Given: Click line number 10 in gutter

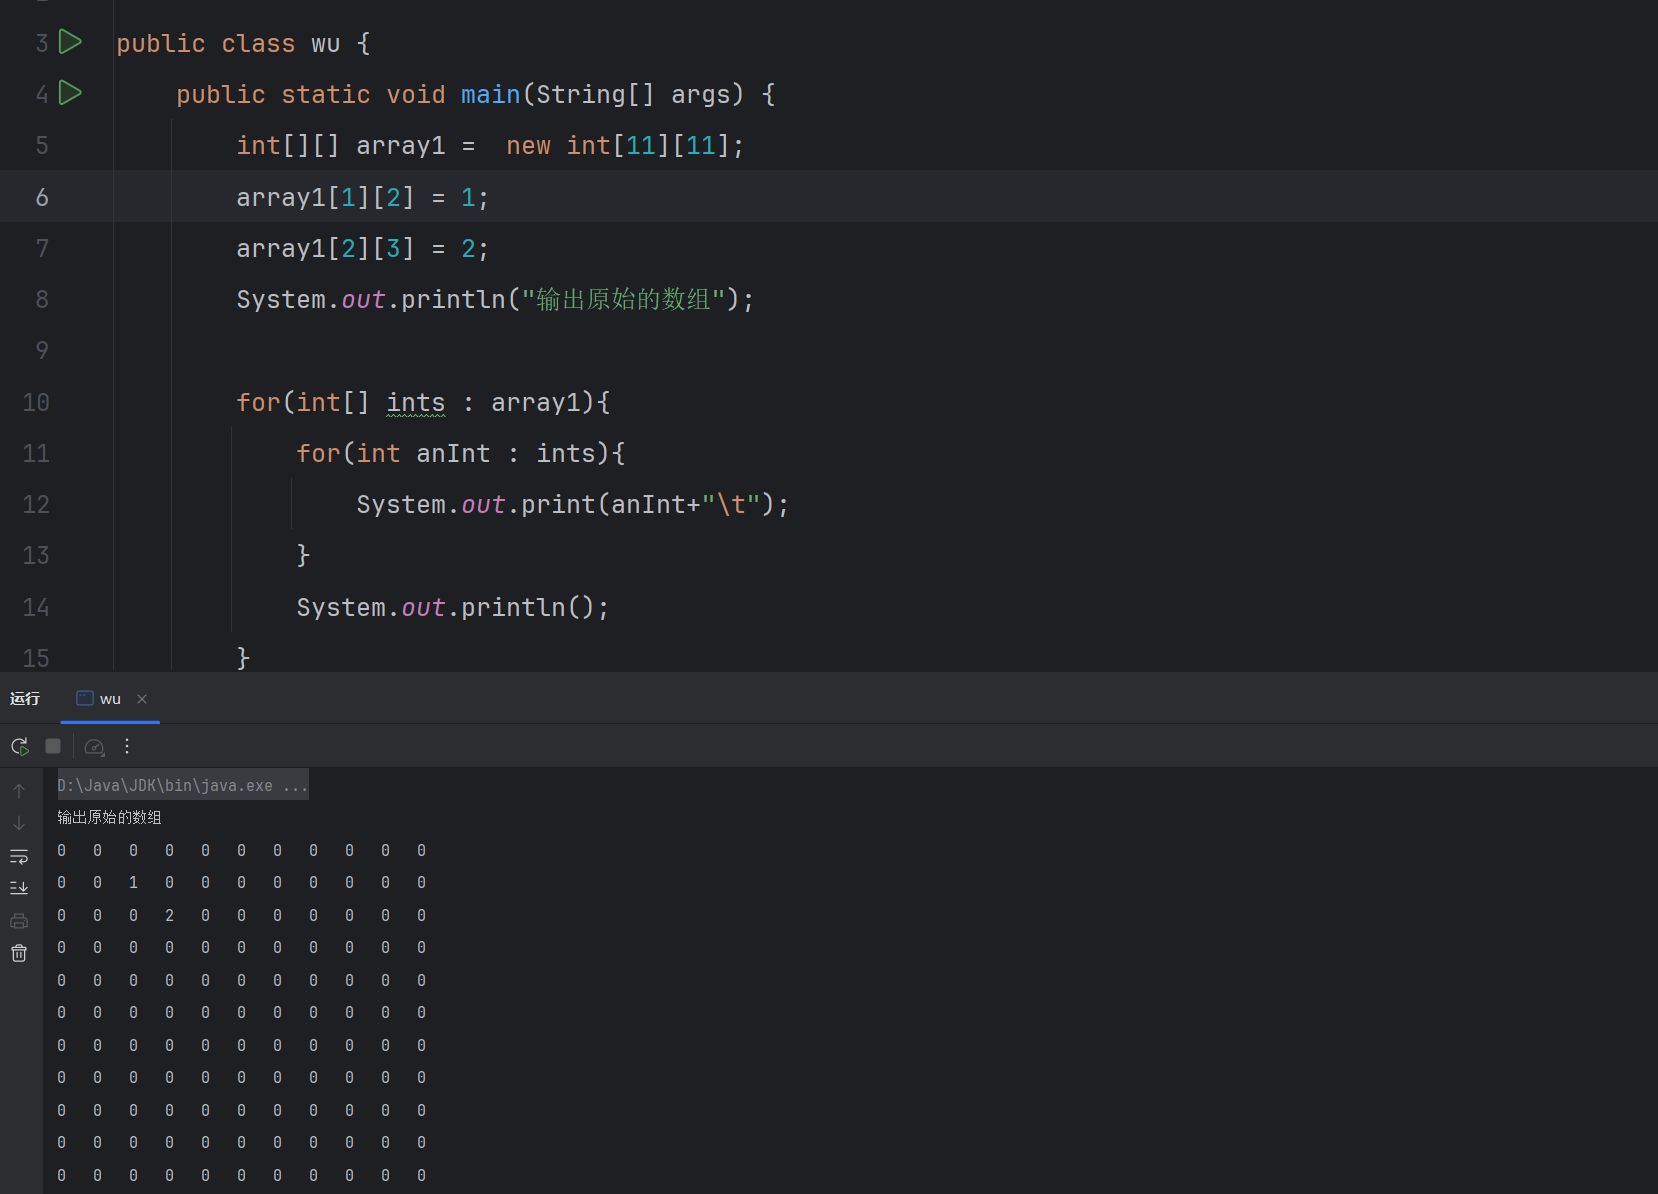Looking at the screenshot, I should [x=36, y=402].
